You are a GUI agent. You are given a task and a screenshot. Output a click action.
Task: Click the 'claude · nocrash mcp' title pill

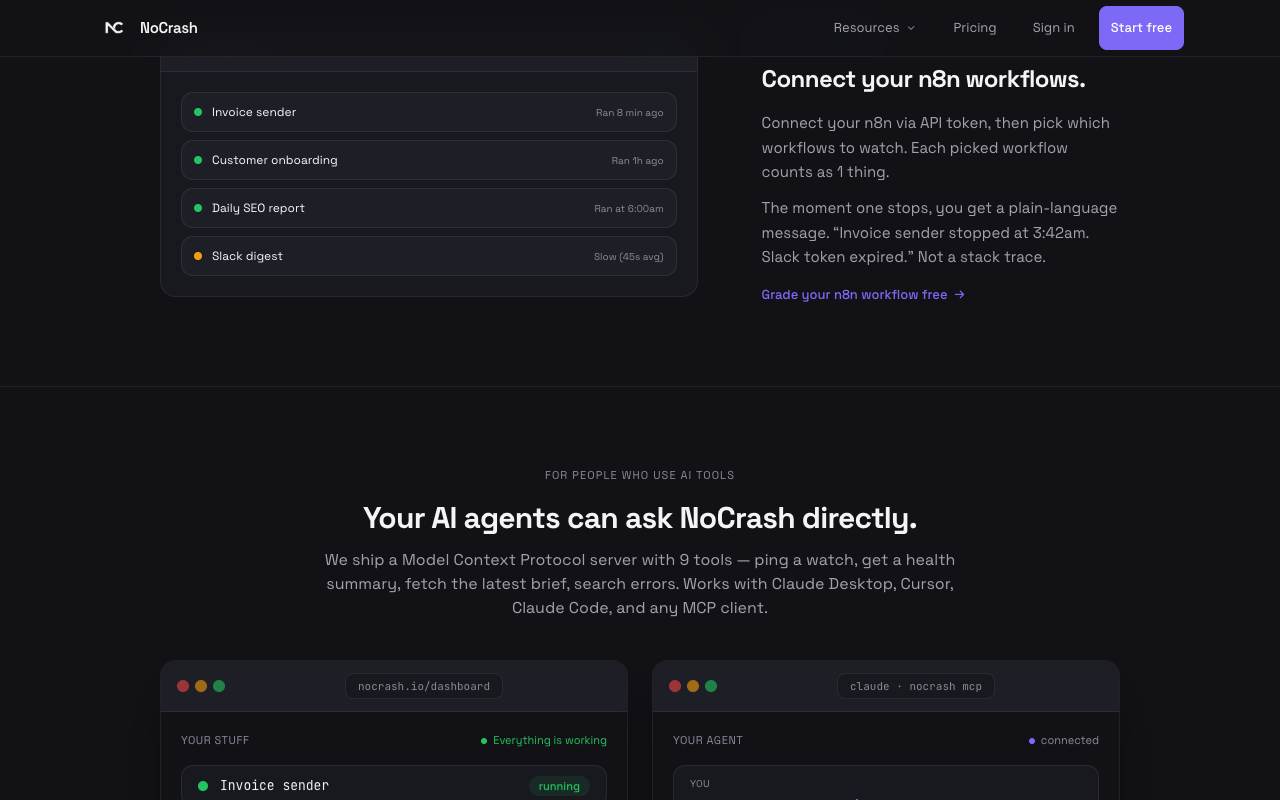[916, 686]
